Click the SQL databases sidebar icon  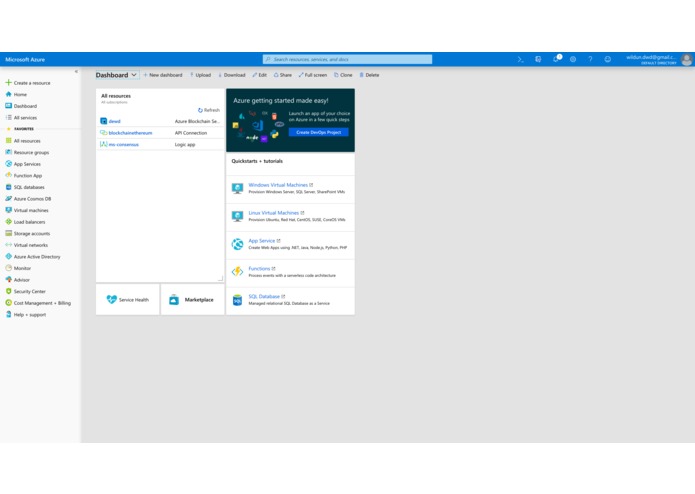[8, 187]
